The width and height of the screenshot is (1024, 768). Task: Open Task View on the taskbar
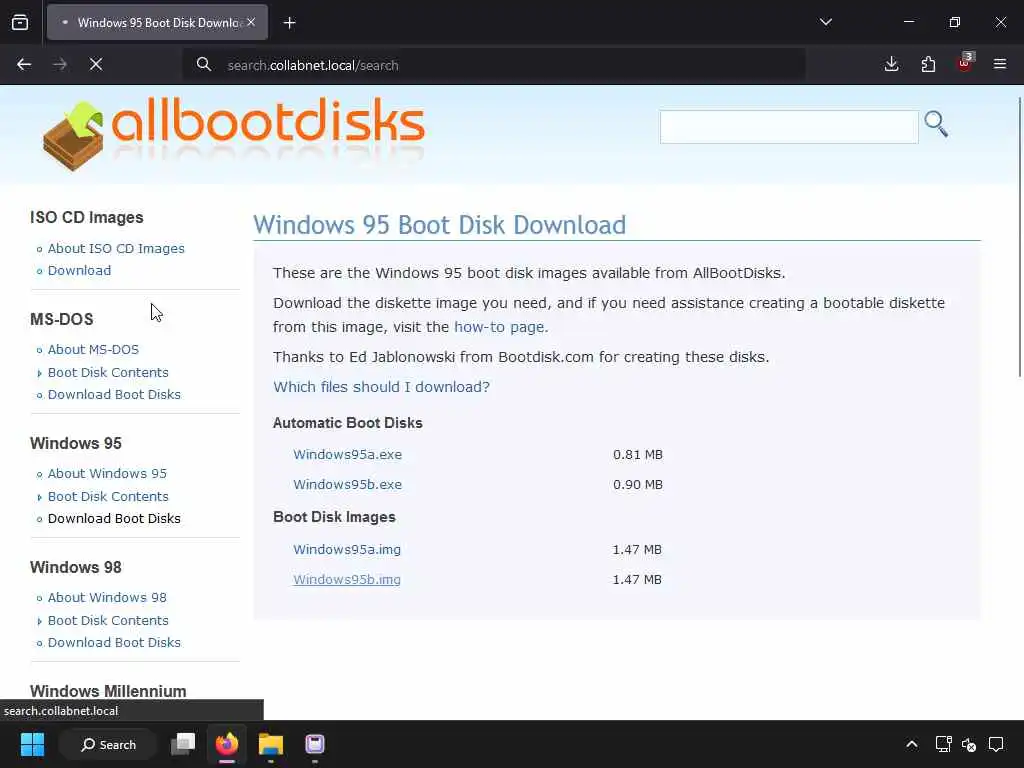click(183, 744)
